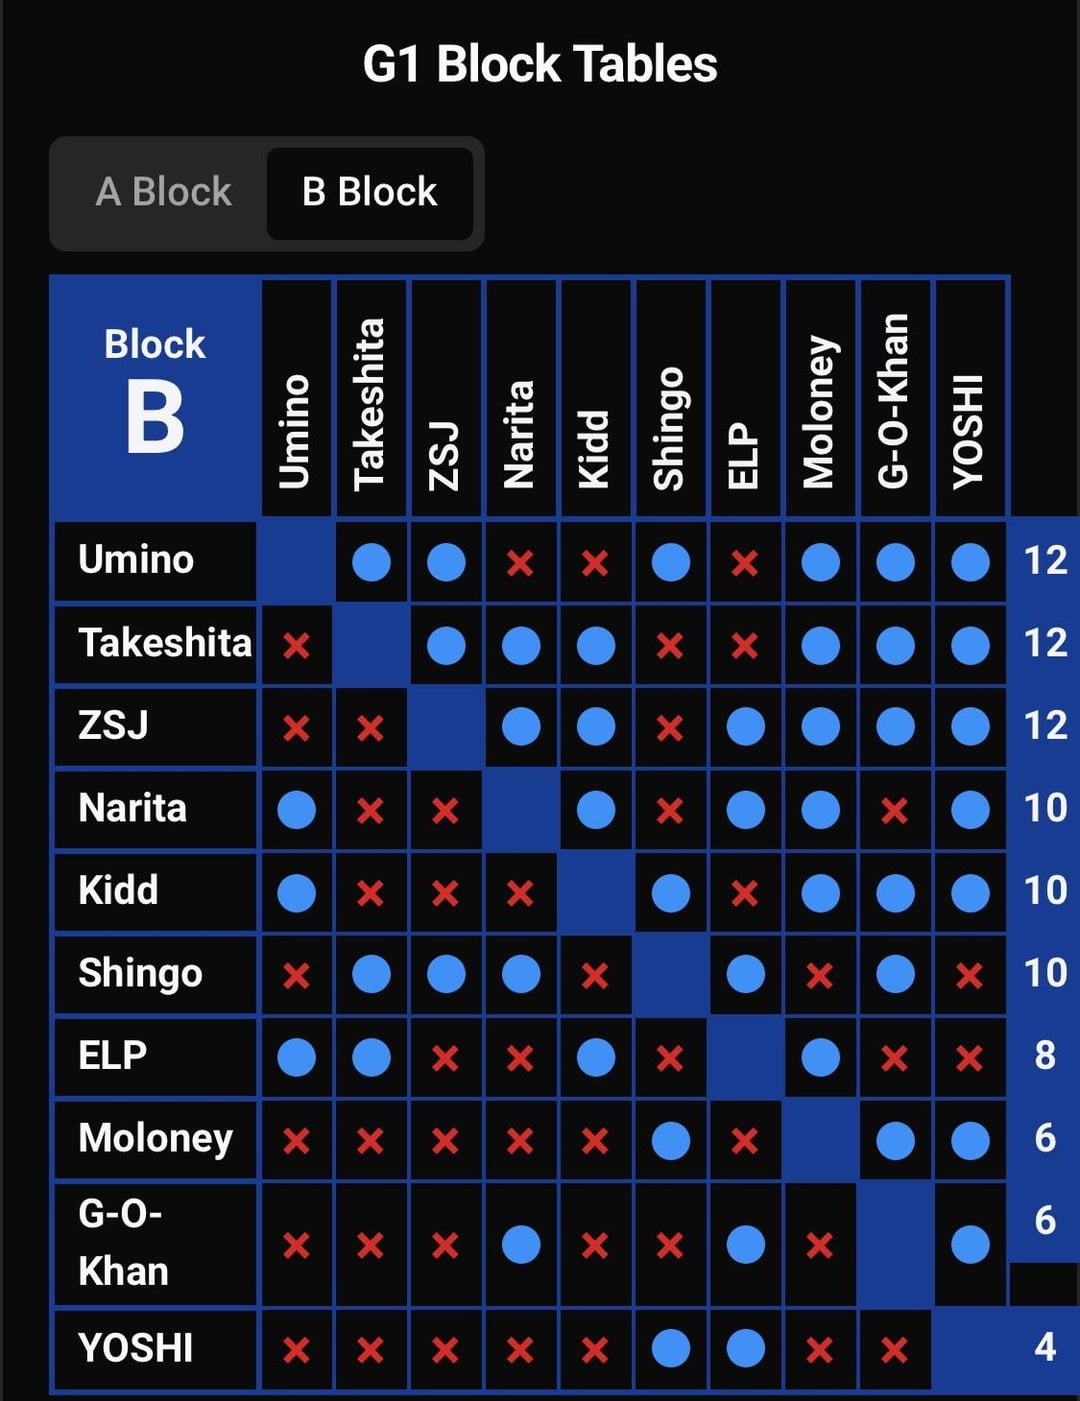
Task: Click the red X for Shingo vs YOSHI
Action: point(969,975)
